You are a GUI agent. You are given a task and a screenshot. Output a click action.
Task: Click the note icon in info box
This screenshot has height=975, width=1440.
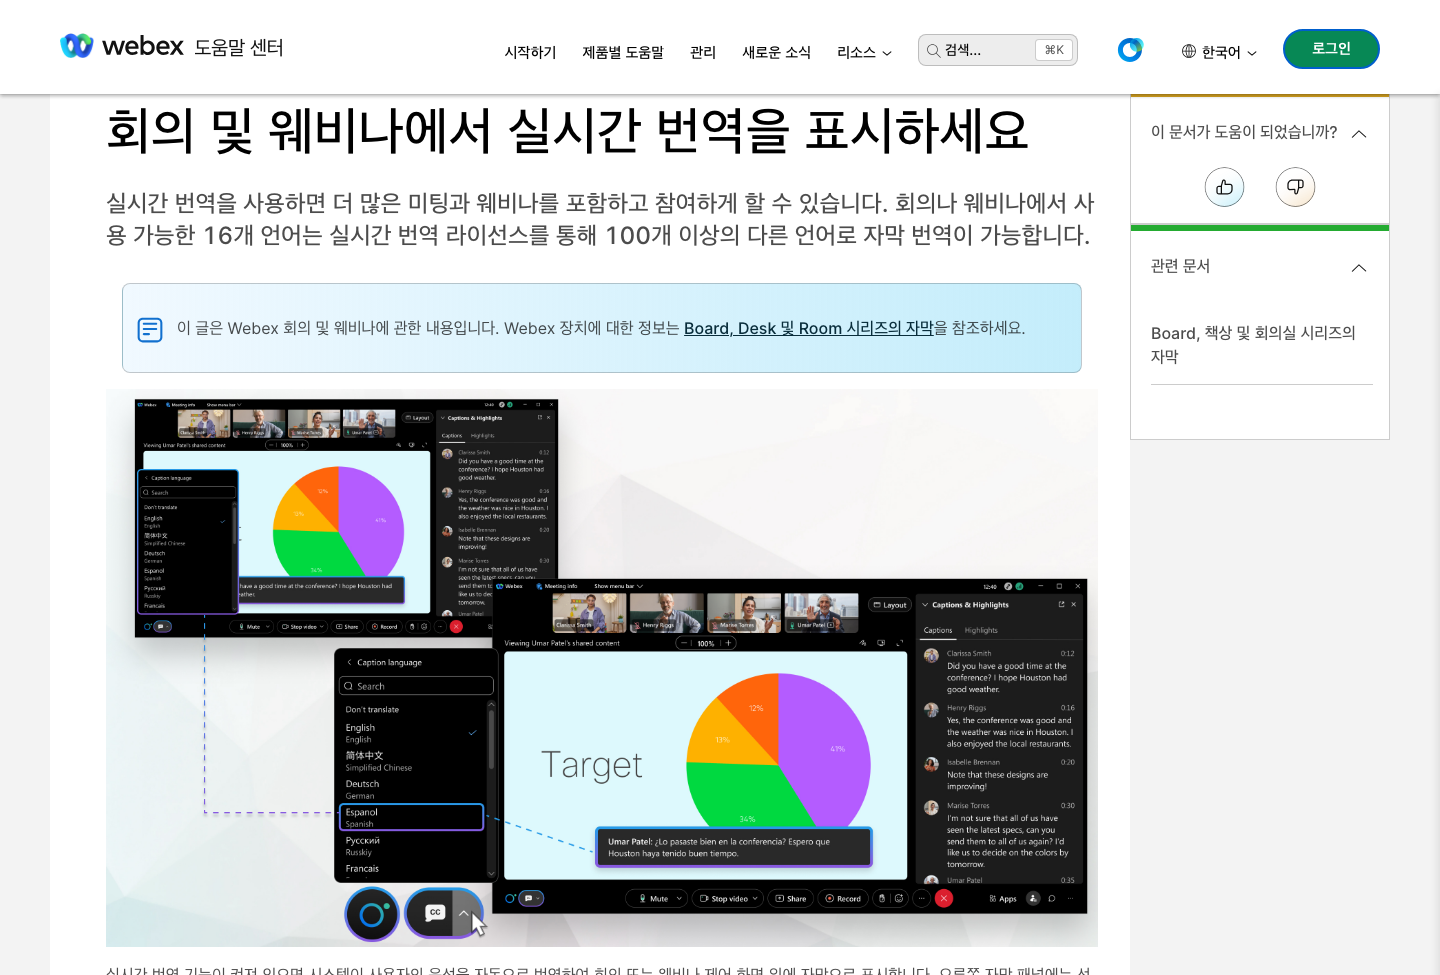(150, 329)
